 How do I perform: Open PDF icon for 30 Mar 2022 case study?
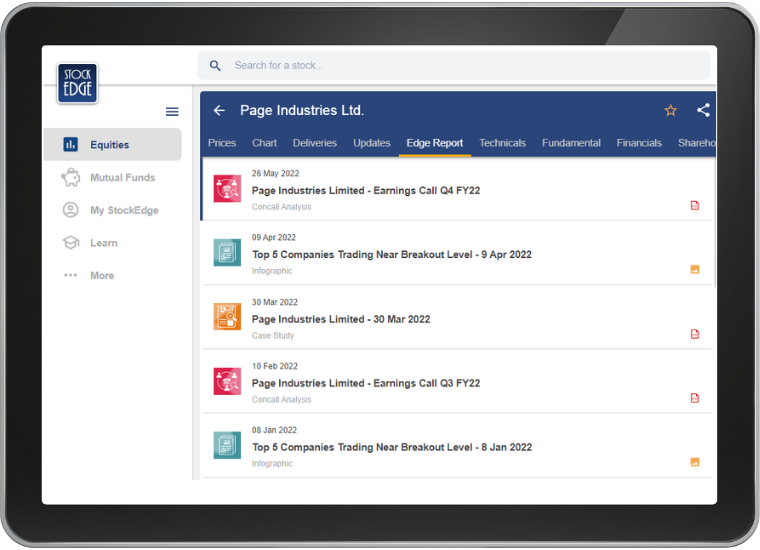coord(695,334)
